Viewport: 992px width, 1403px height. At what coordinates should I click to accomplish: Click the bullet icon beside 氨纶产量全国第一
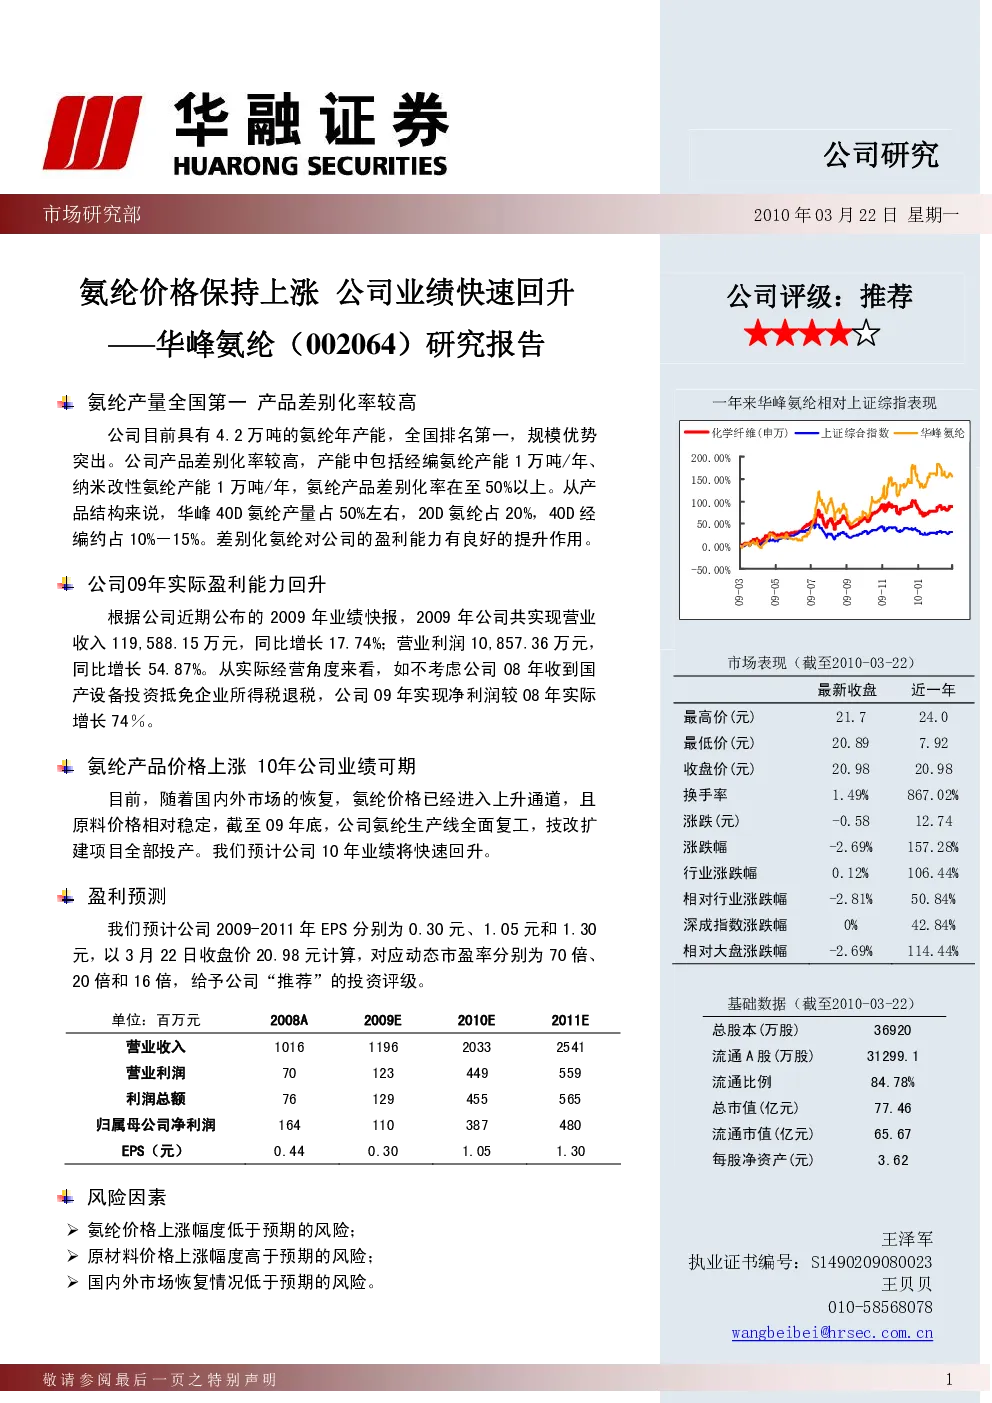(66, 402)
